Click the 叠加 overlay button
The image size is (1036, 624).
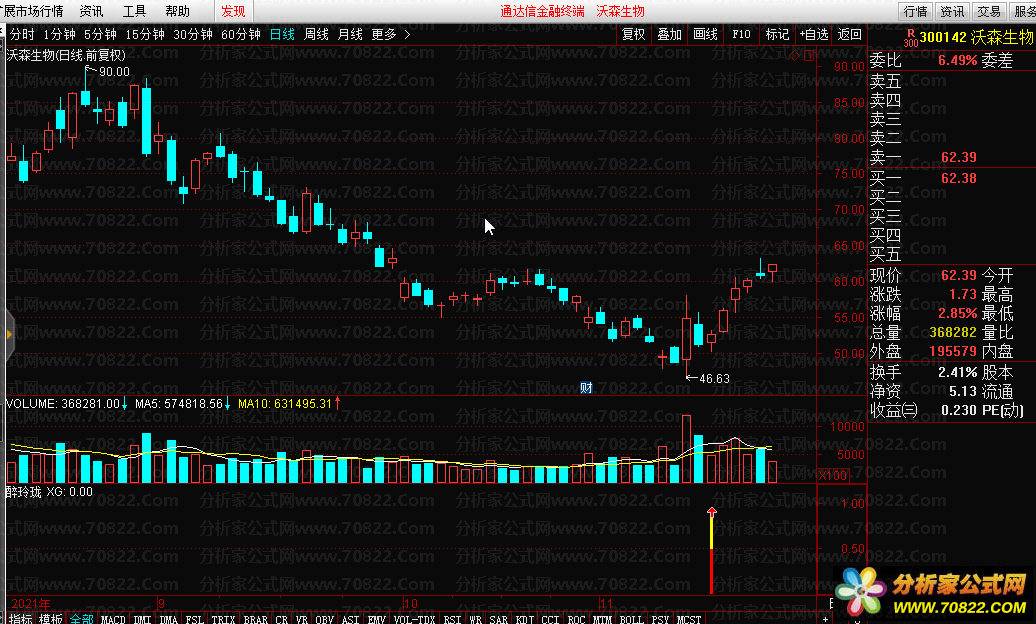[669, 34]
